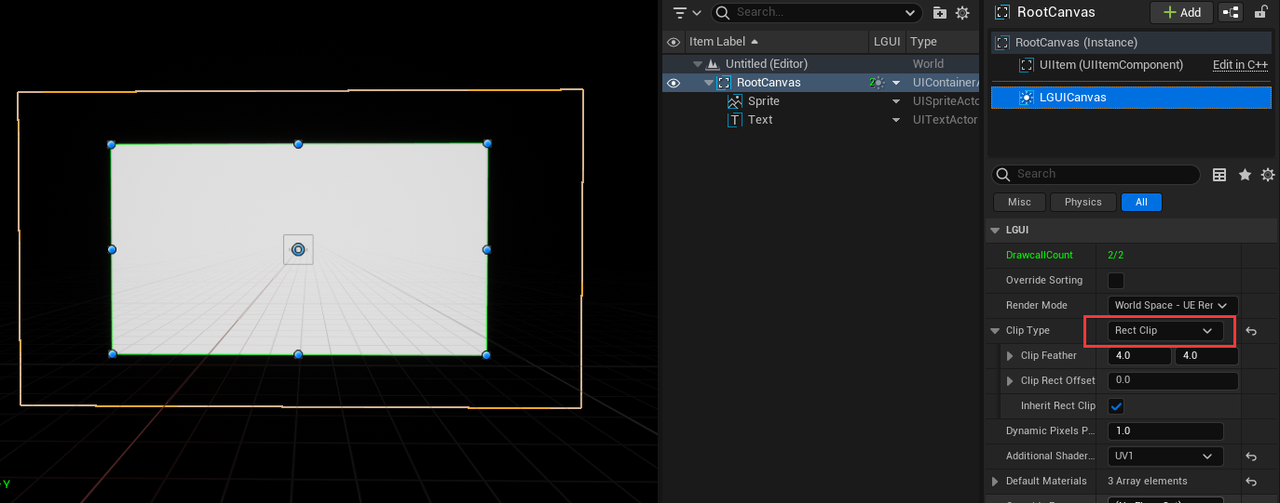Open the property matrix table icon

1219,175
